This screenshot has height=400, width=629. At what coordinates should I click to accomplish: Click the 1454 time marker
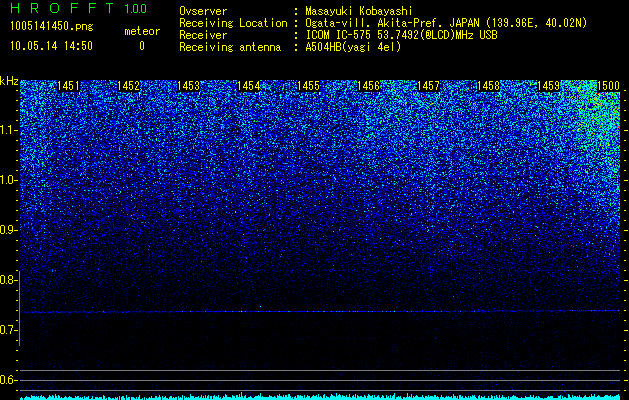click(248, 85)
